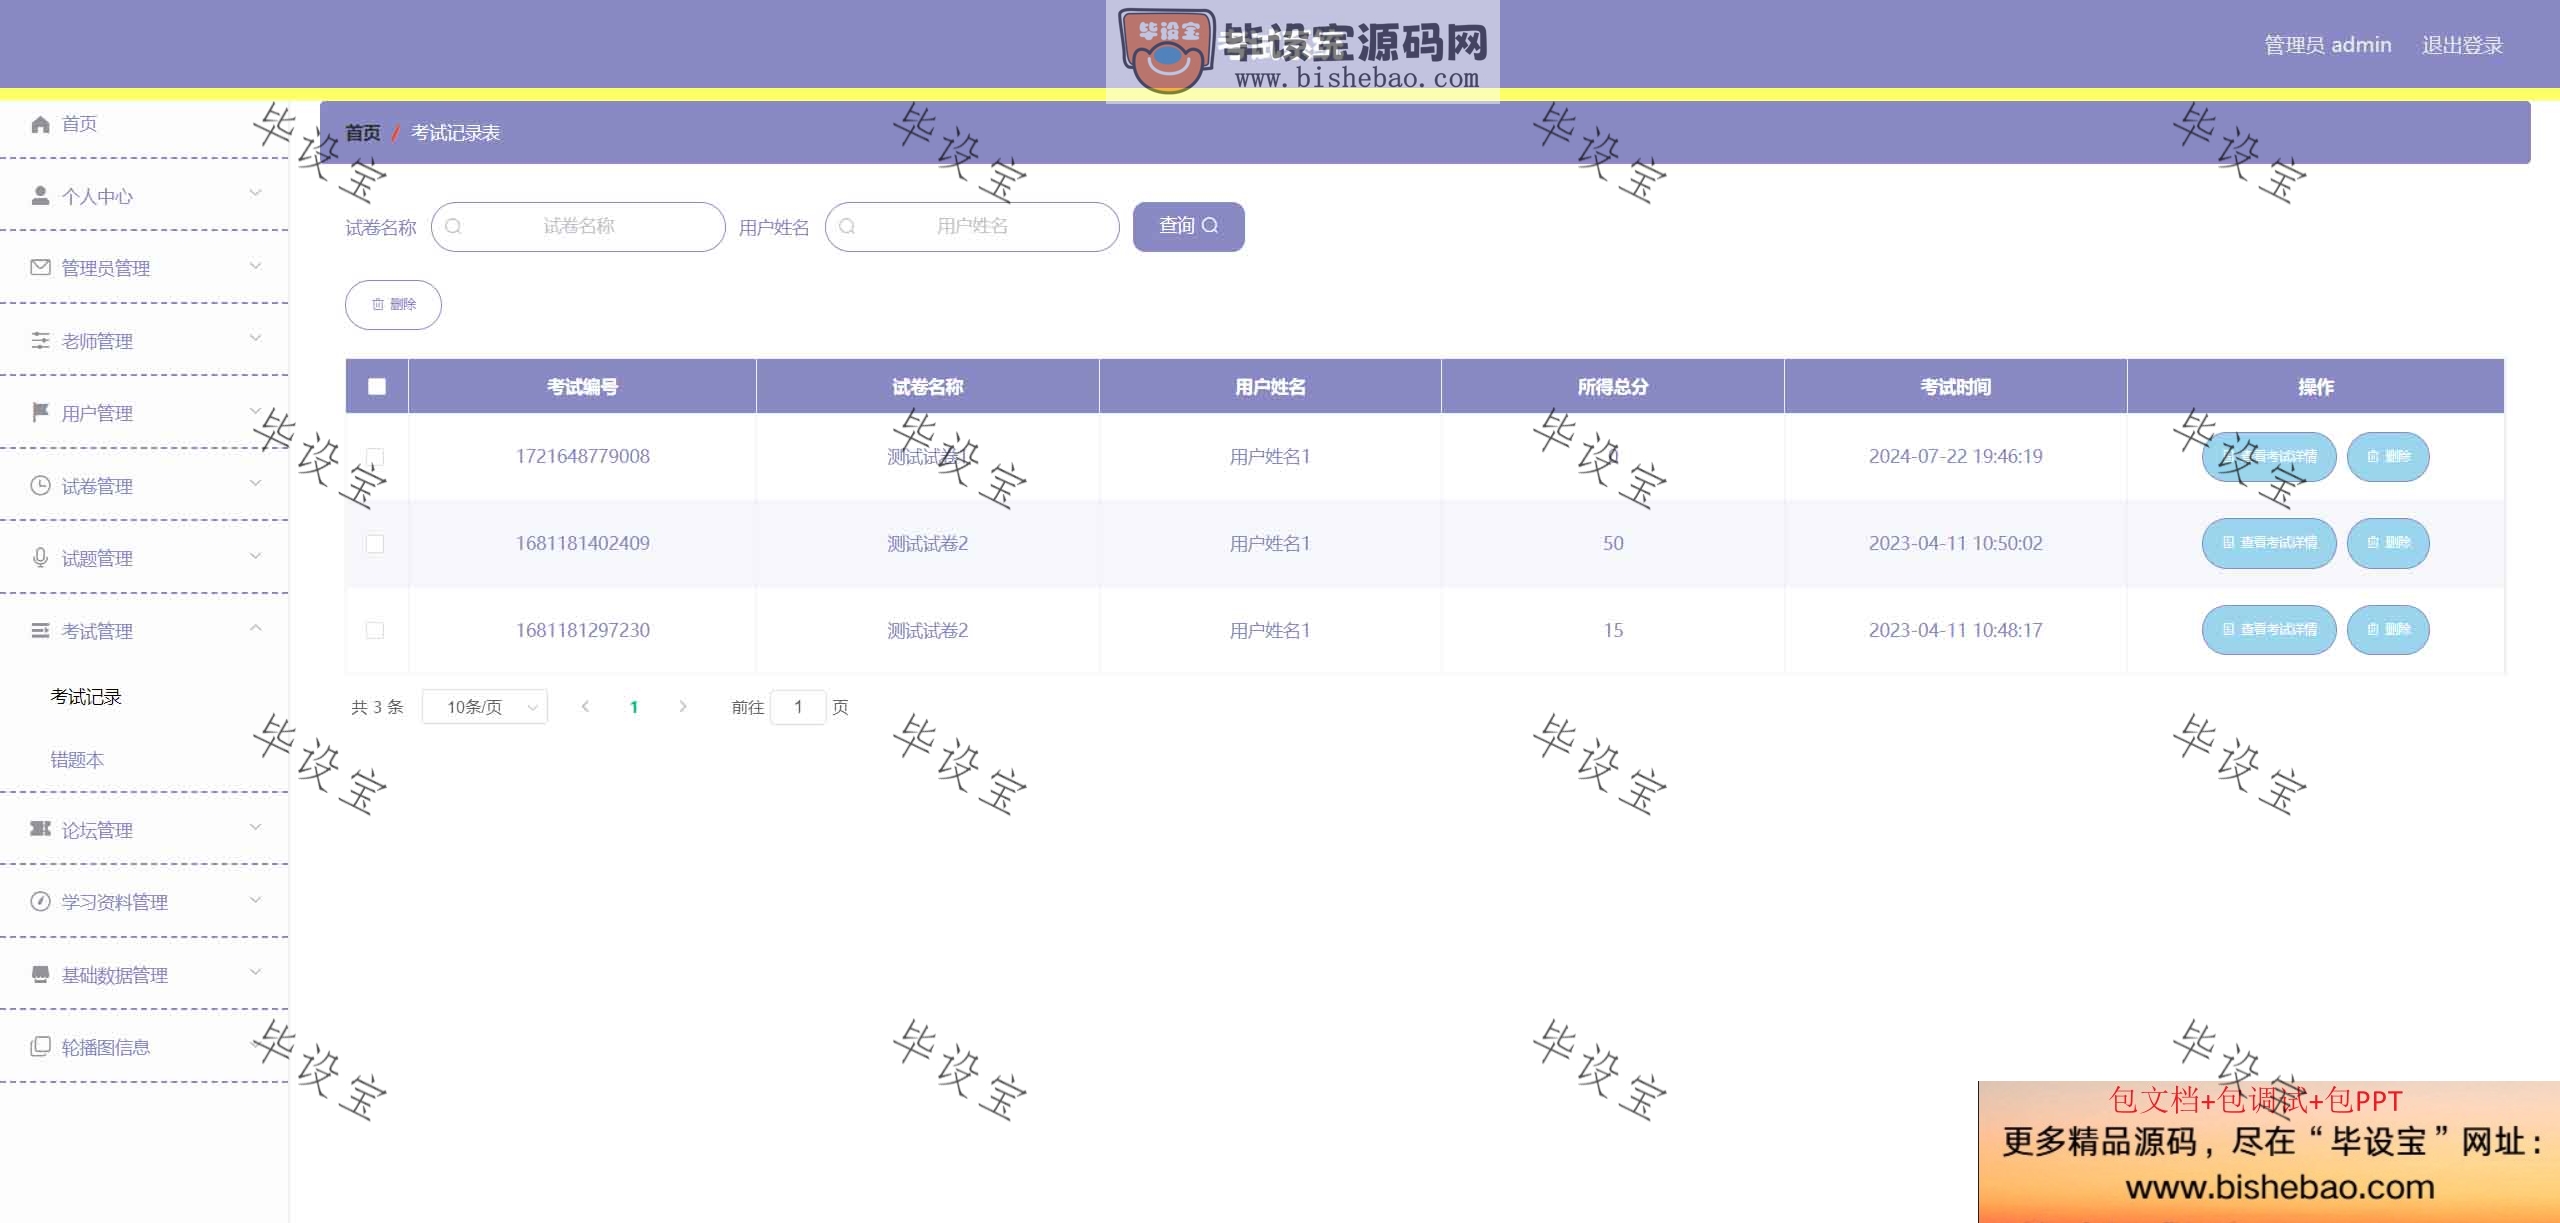
Task: Click the sliders icon for 老师管理
Action: pyautogui.click(x=40, y=341)
